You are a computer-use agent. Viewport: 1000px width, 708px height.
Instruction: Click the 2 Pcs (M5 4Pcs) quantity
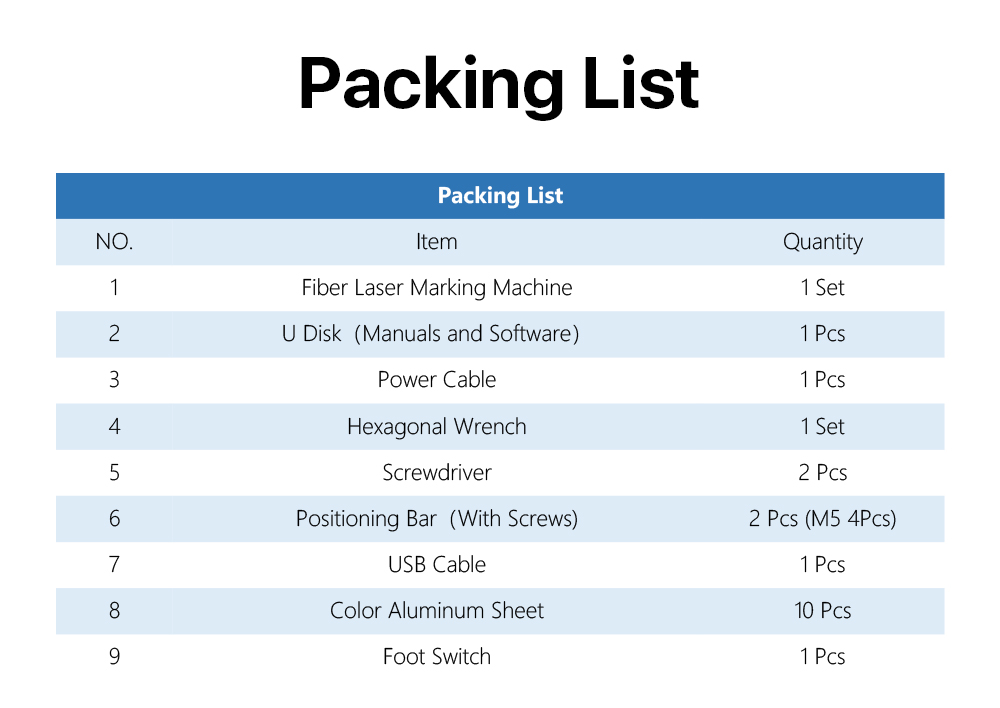click(823, 519)
